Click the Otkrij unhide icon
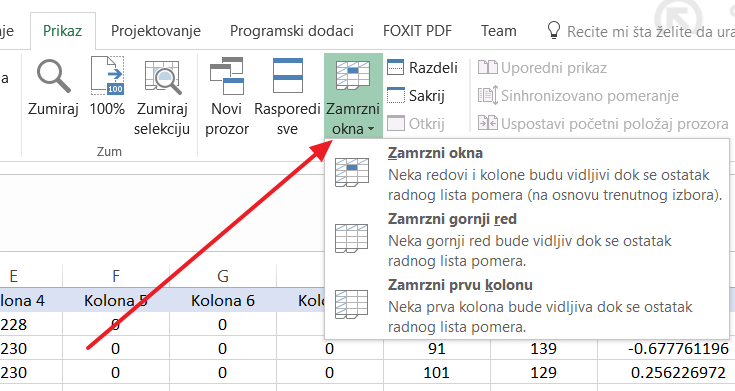Viewport: 735px width, 391px height. 396,123
